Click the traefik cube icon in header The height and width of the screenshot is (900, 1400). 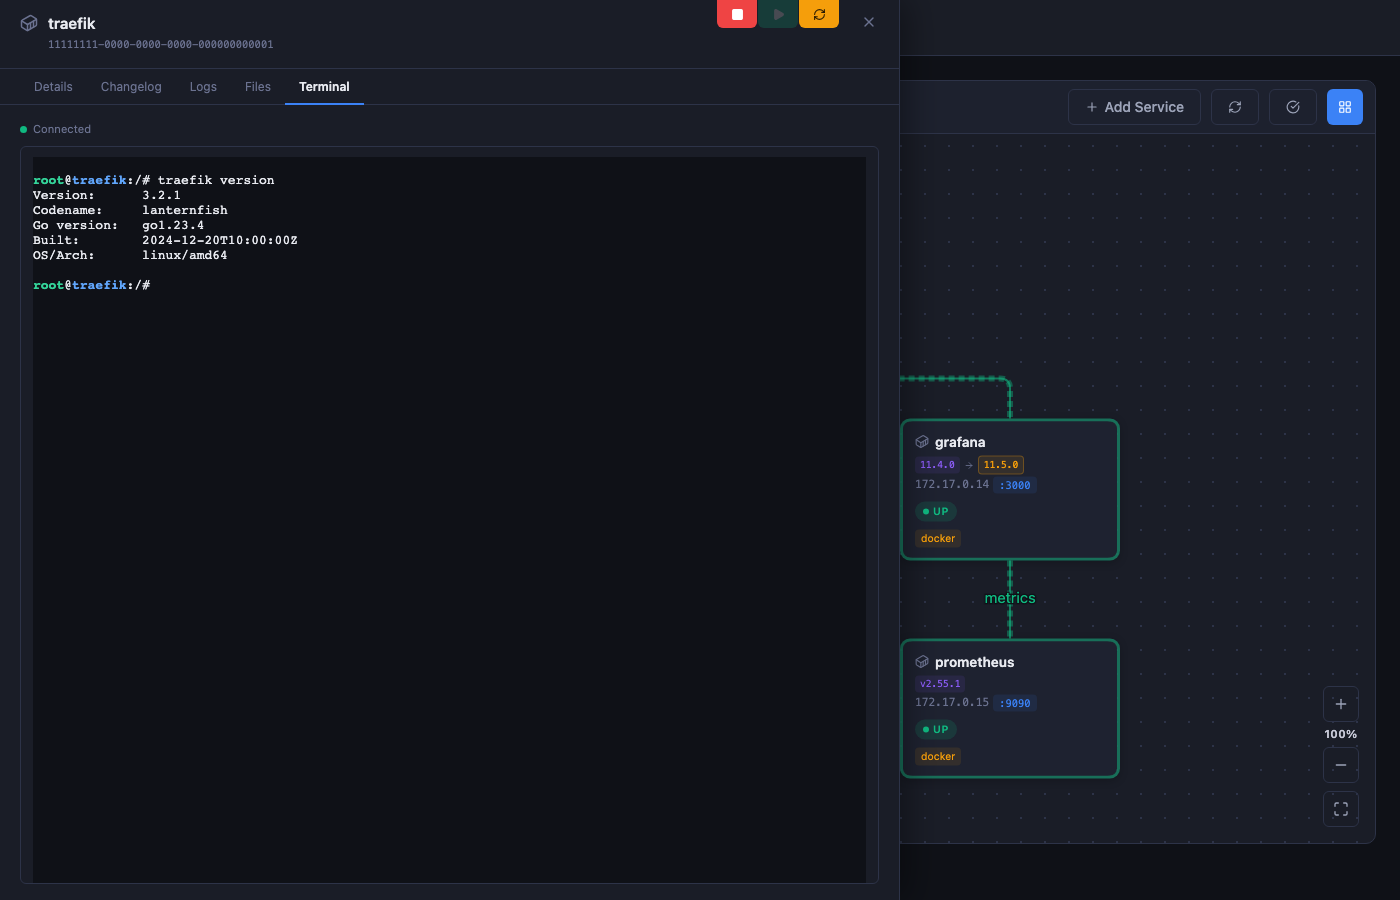29,23
